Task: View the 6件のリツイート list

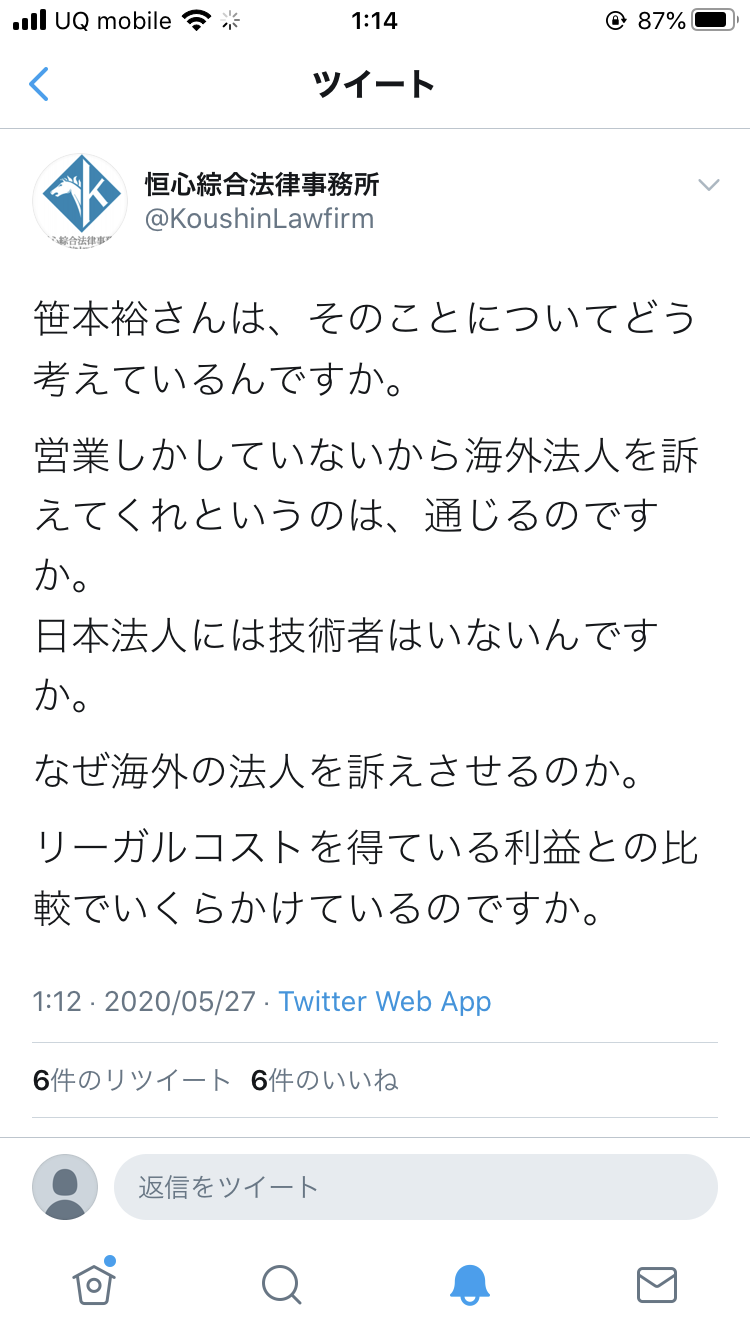Action: (132, 1080)
